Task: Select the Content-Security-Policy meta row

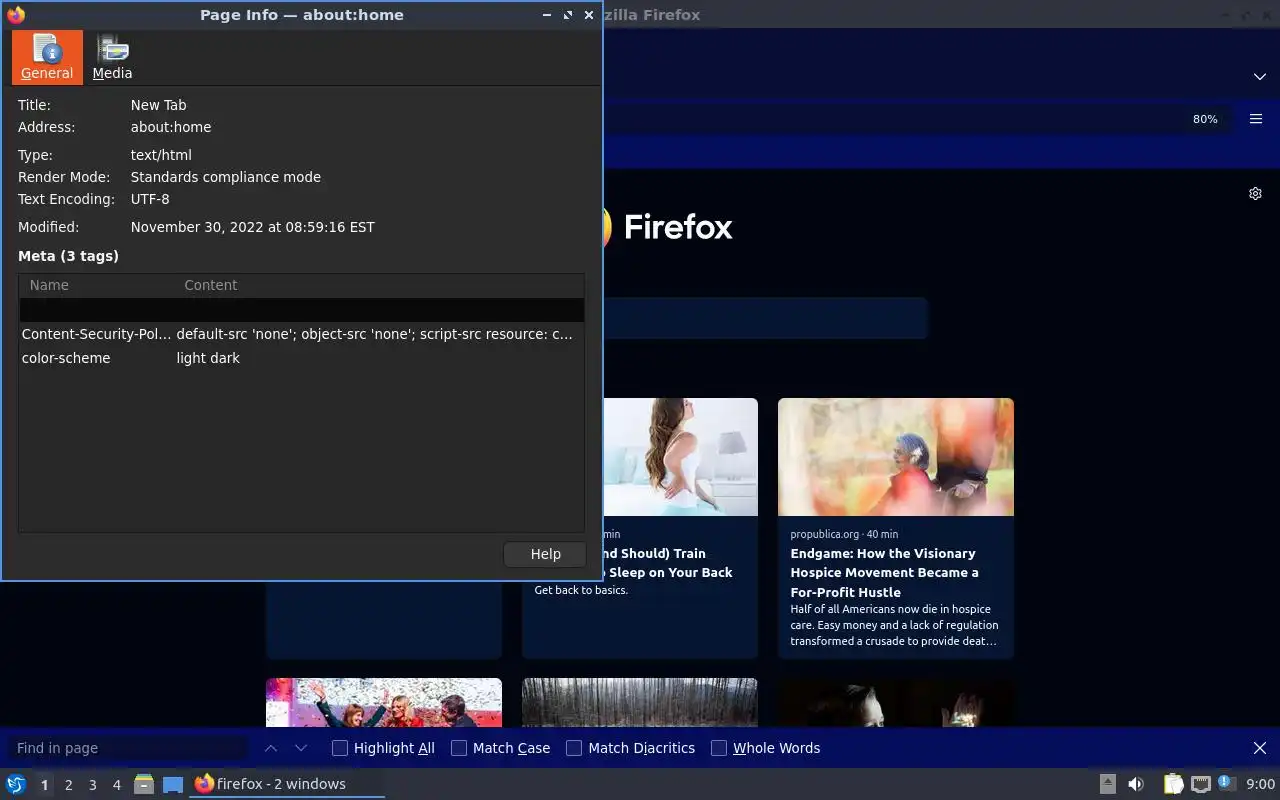Action: [x=301, y=334]
